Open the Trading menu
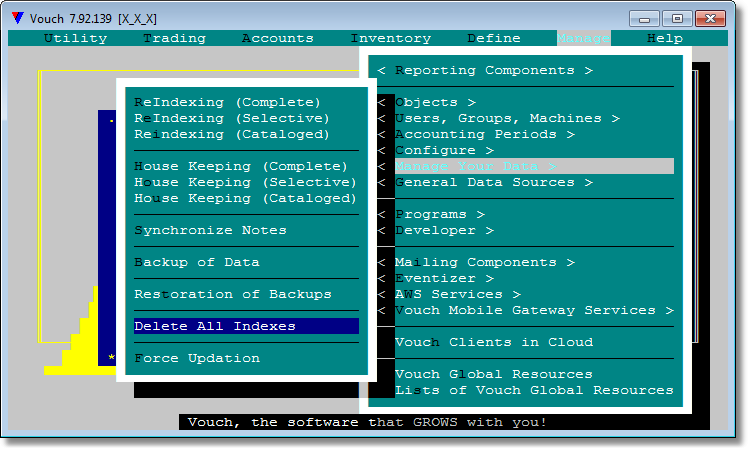This screenshot has height=450, width=748. (x=175, y=38)
